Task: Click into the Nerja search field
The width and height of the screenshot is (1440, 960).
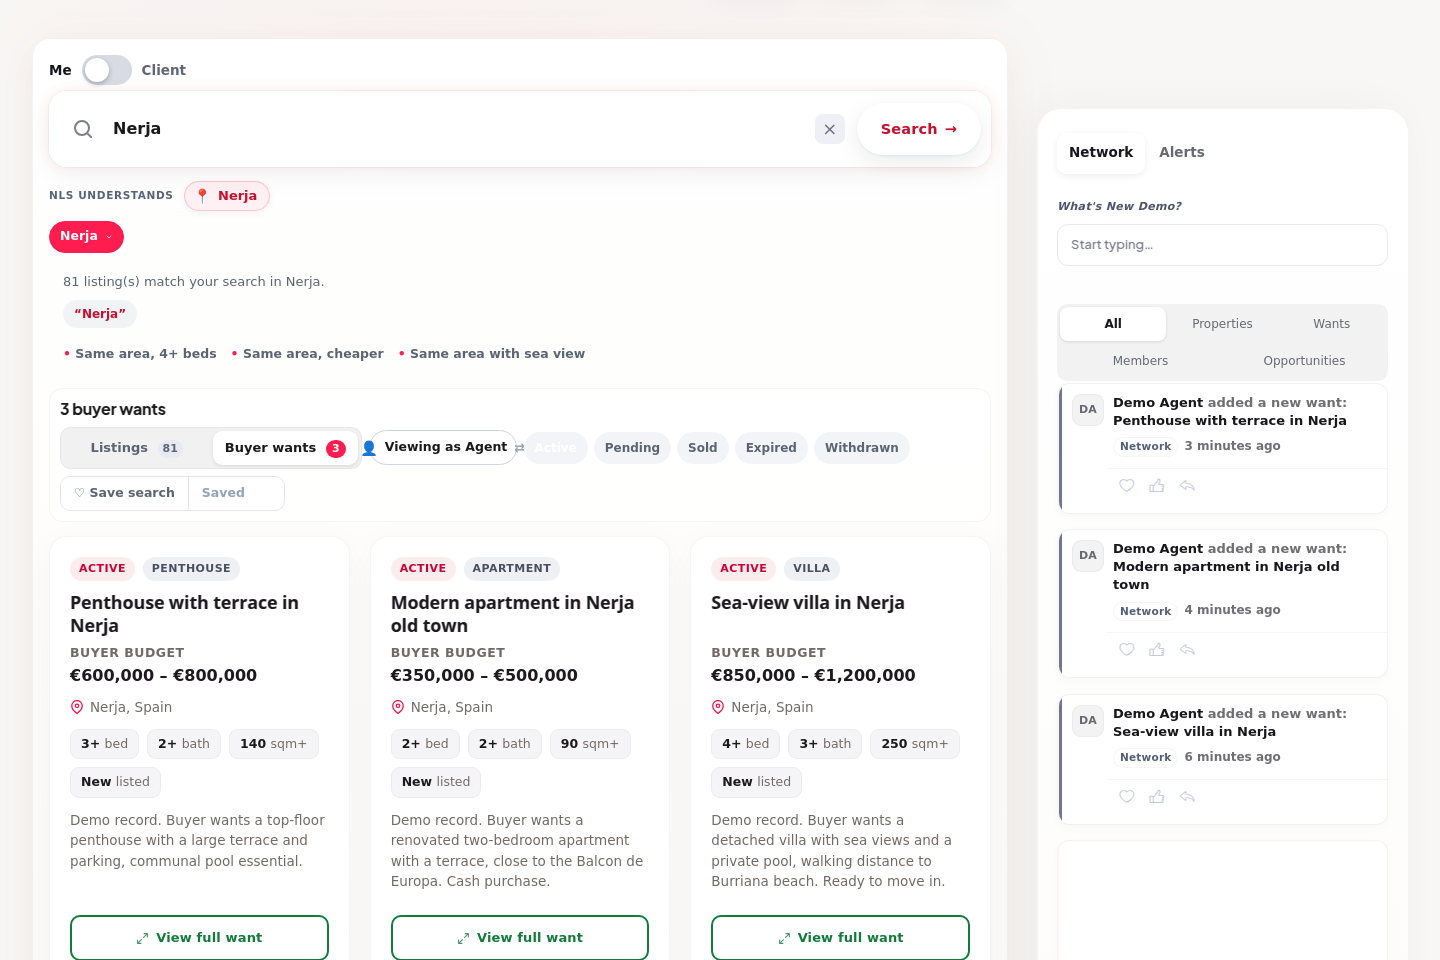Action: click(455, 129)
